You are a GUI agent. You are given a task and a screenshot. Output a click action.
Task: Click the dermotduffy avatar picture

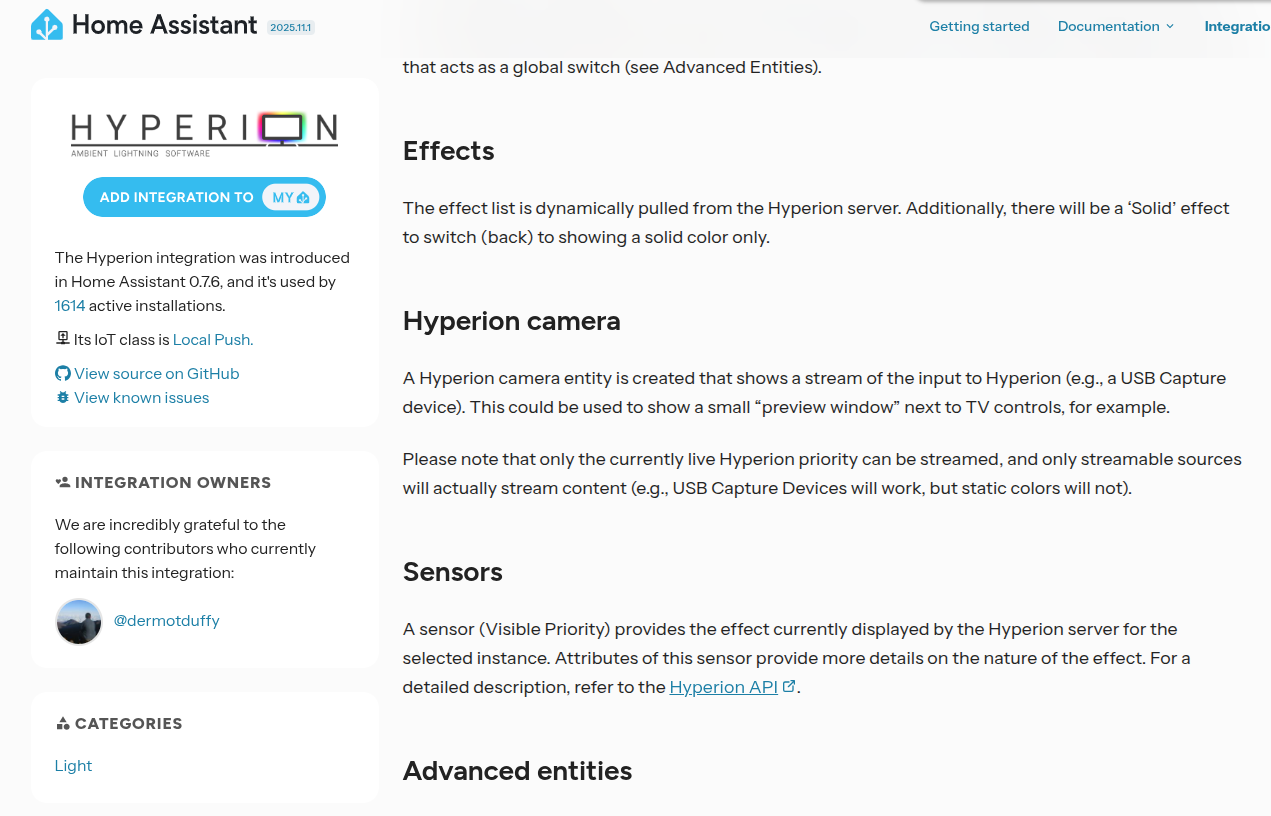[x=79, y=622]
